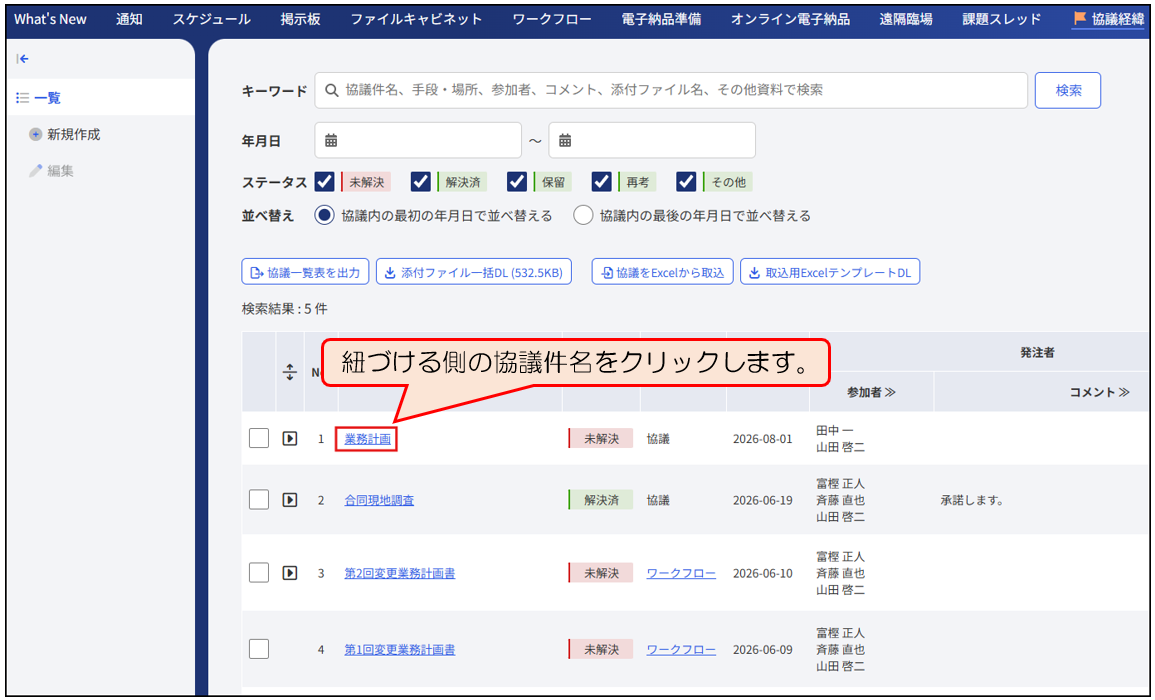Click 取込用ExcelテンプレートDL button
The width and height of the screenshot is (1155, 700).
[x=830, y=272]
